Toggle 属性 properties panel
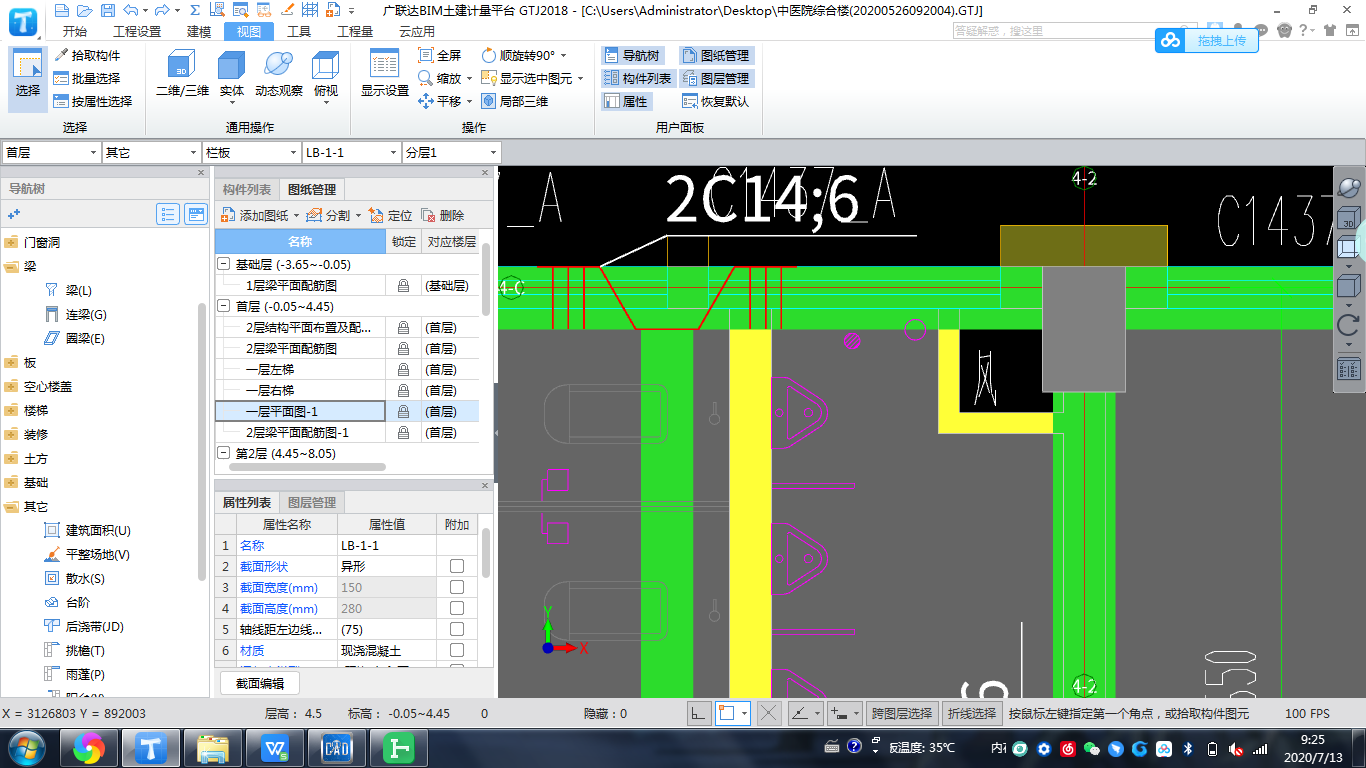Screen dimensions: 1366x768 [x=625, y=101]
